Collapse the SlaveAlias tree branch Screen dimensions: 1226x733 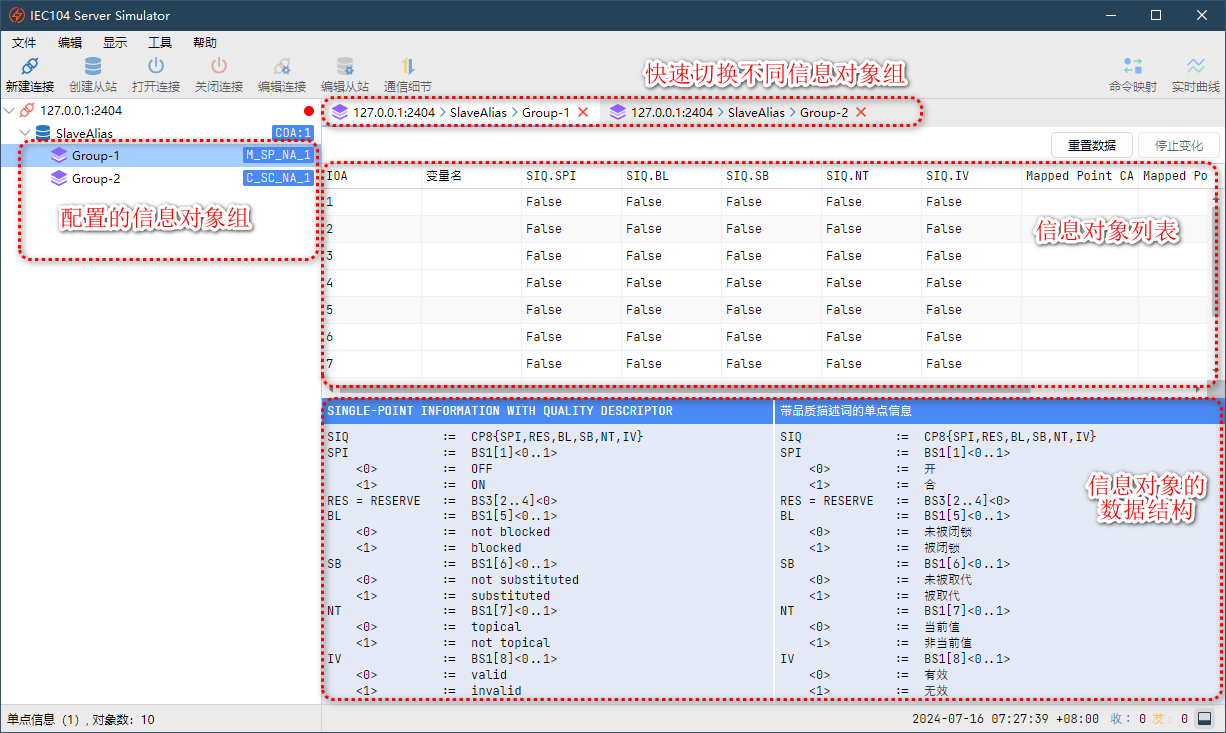tap(26, 133)
